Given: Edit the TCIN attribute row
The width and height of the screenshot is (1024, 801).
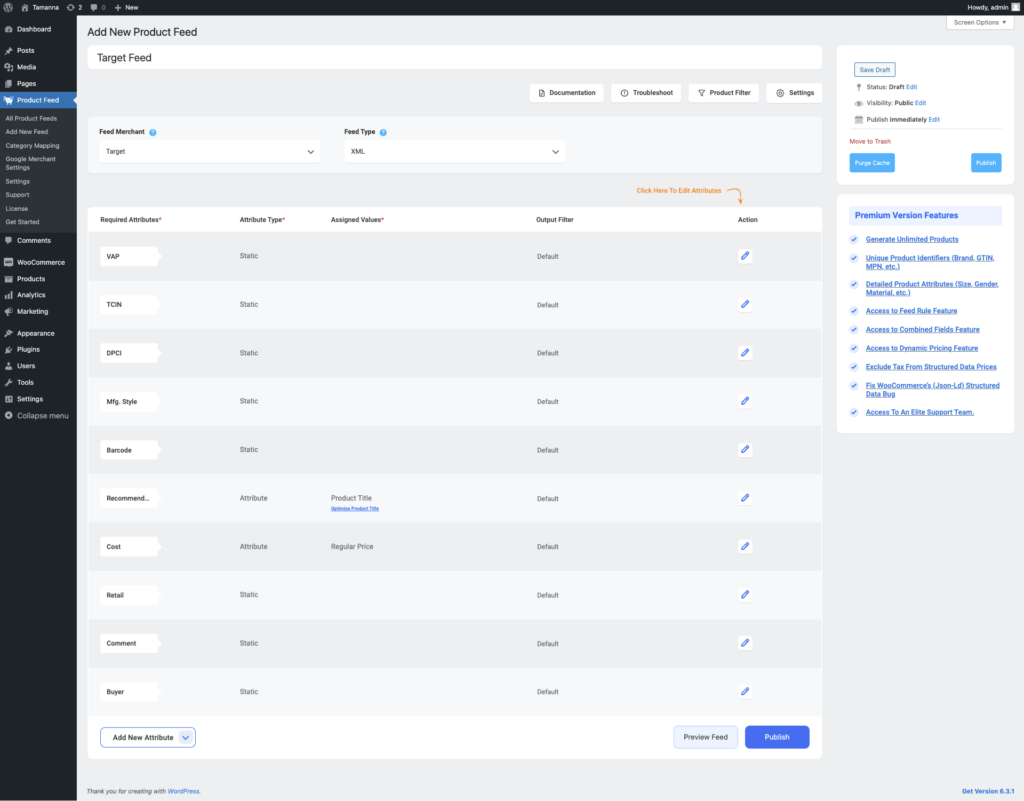Looking at the screenshot, I should tap(744, 304).
